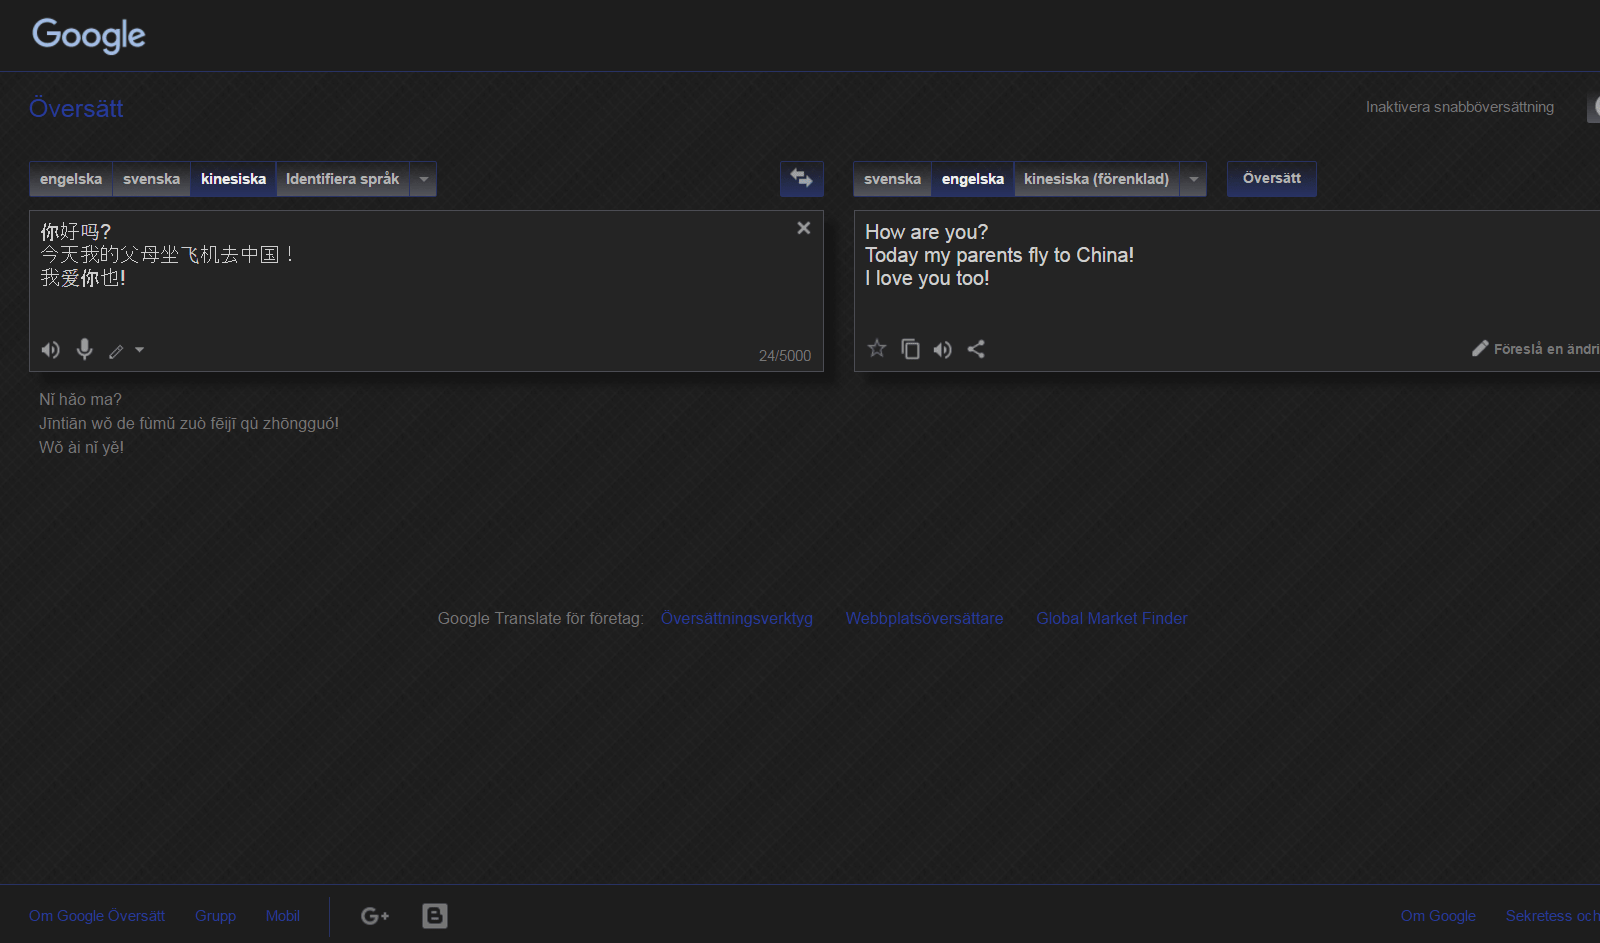
Task: Listen to the Chinese source text
Action: pyautogui.click(x=51, y=350)
